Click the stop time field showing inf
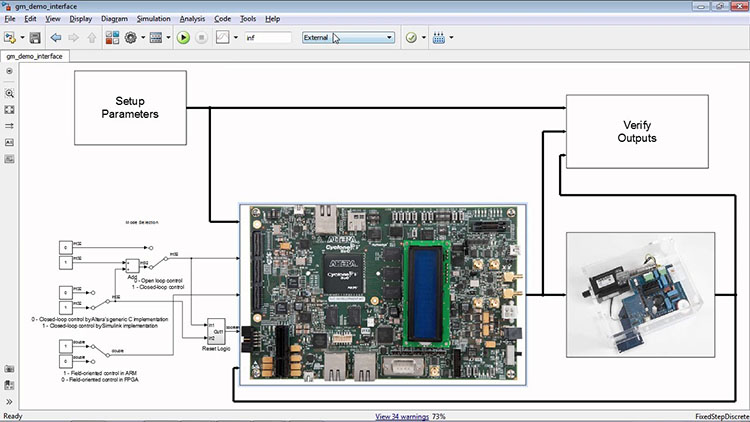 268,37
